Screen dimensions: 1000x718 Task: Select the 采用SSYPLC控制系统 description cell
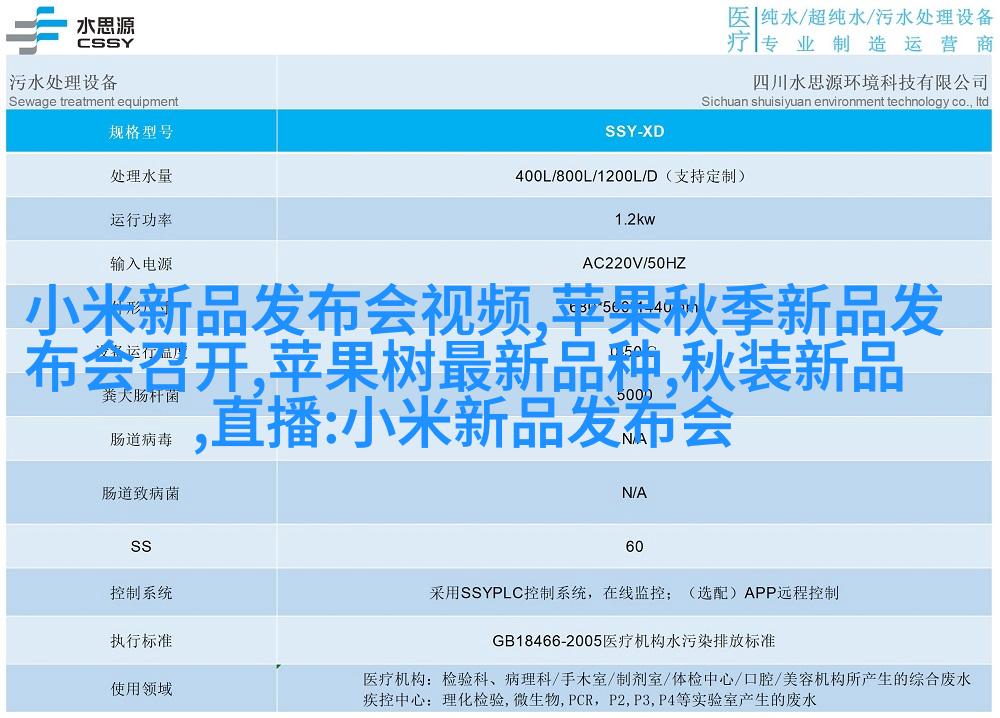(x=635, y=593)
